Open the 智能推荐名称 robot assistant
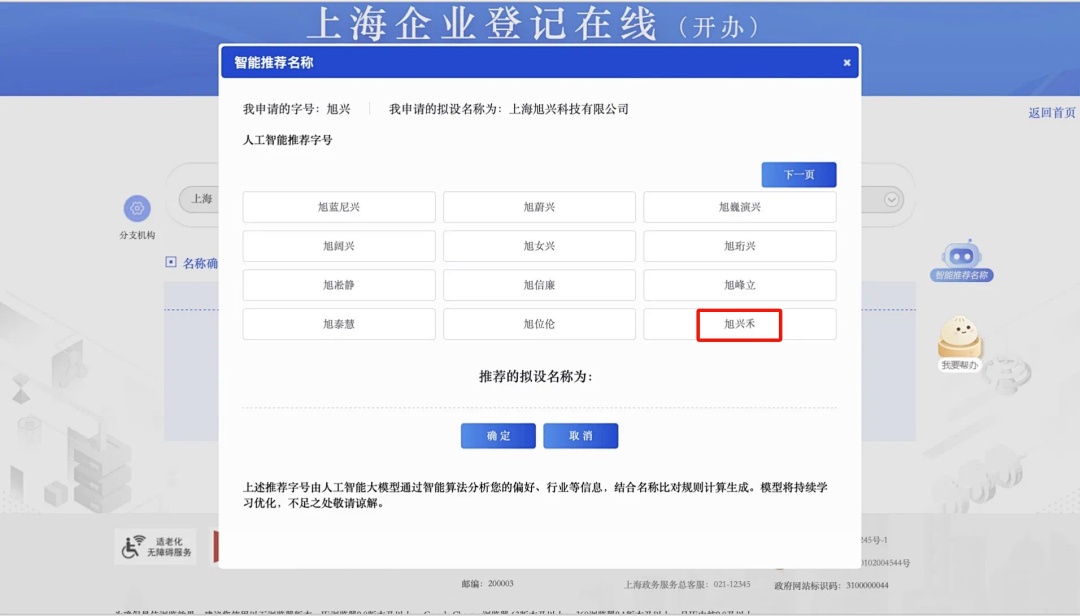This screenshot has height=616, width=1080. coord(961,257)
